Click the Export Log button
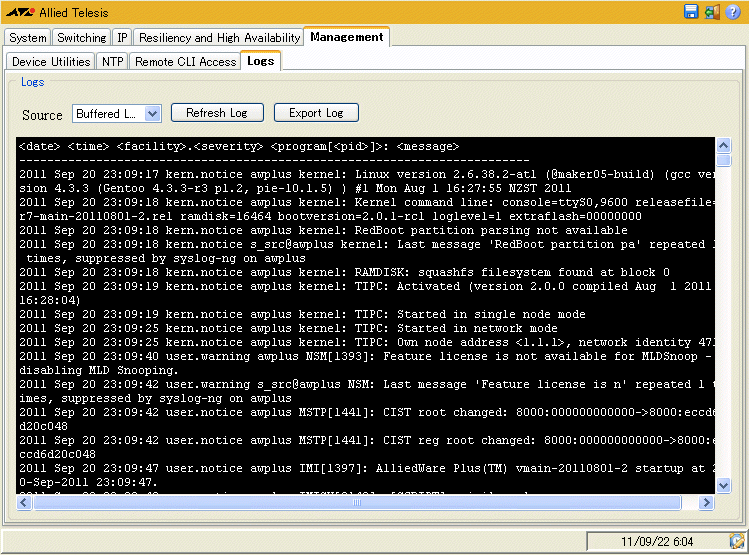Screen dimensions: 749x555 click(316, 113)
